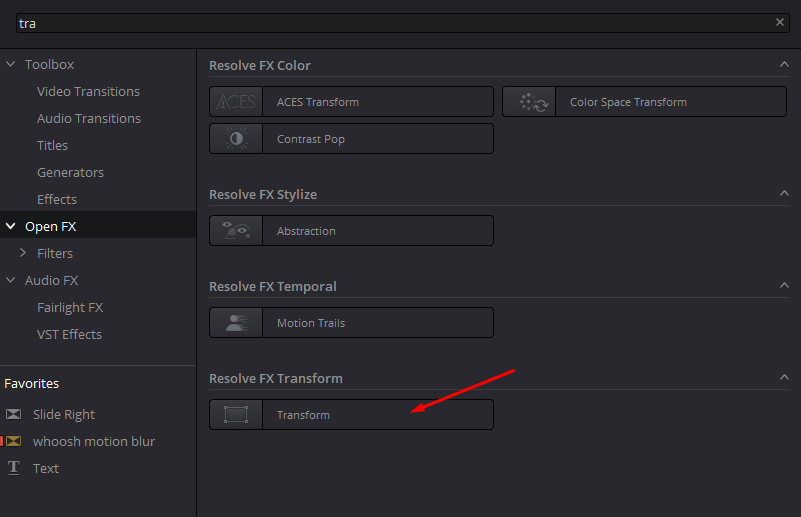Click the Color Space Transform icon
The image size is (801, 517).
[528, 102]
